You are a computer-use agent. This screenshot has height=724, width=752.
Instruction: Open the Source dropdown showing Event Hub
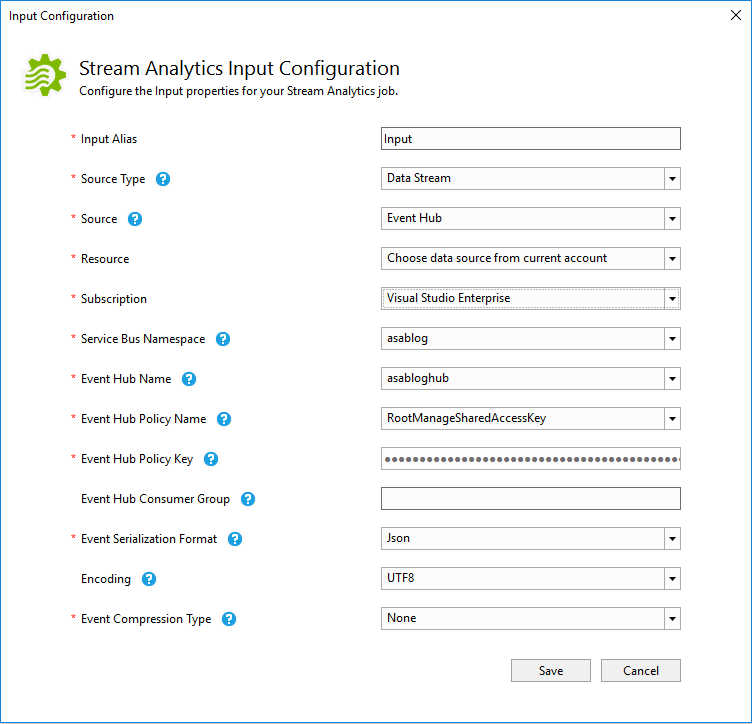[x=531, y=218]
